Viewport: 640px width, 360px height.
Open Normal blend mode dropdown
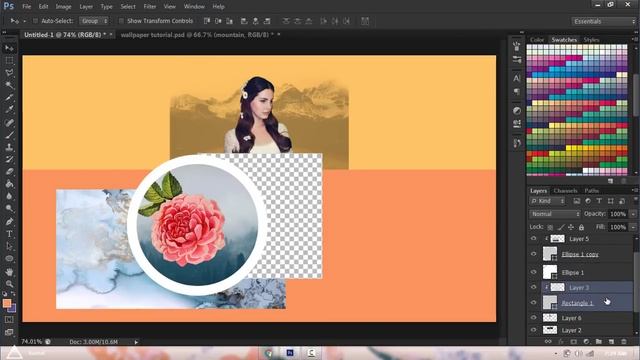[555, 214]
